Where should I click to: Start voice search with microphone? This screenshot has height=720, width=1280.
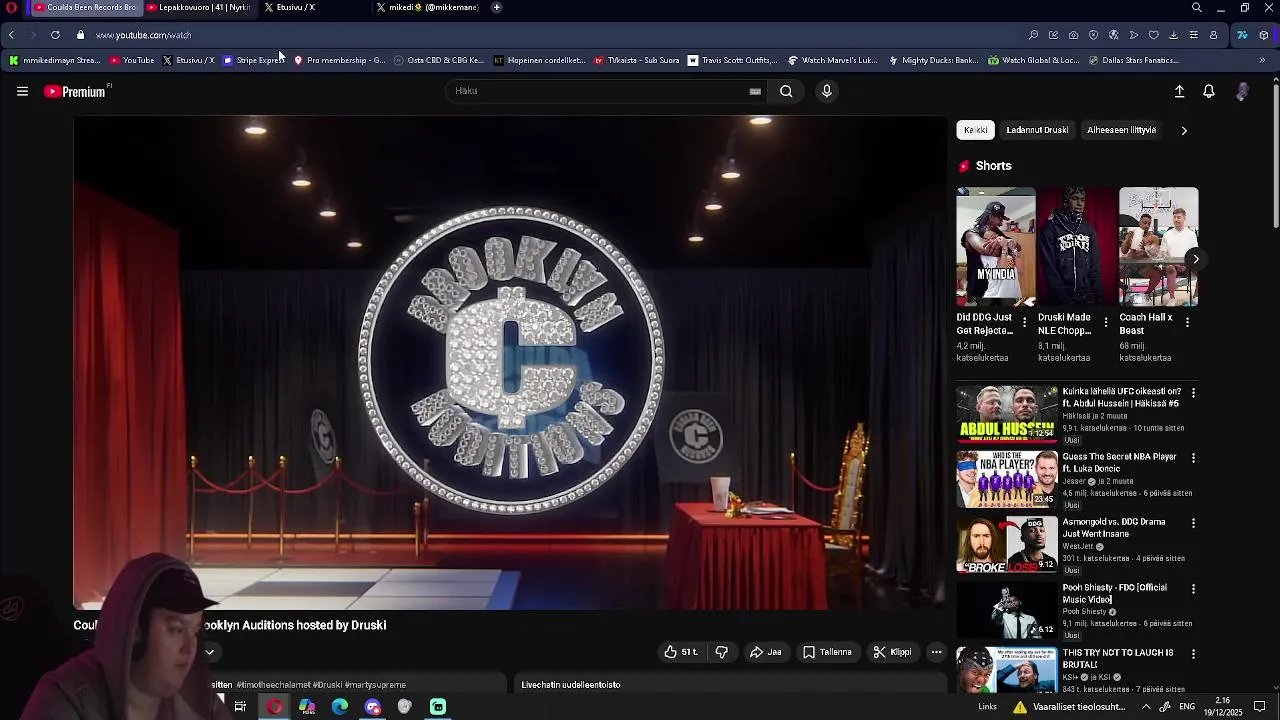826,91
